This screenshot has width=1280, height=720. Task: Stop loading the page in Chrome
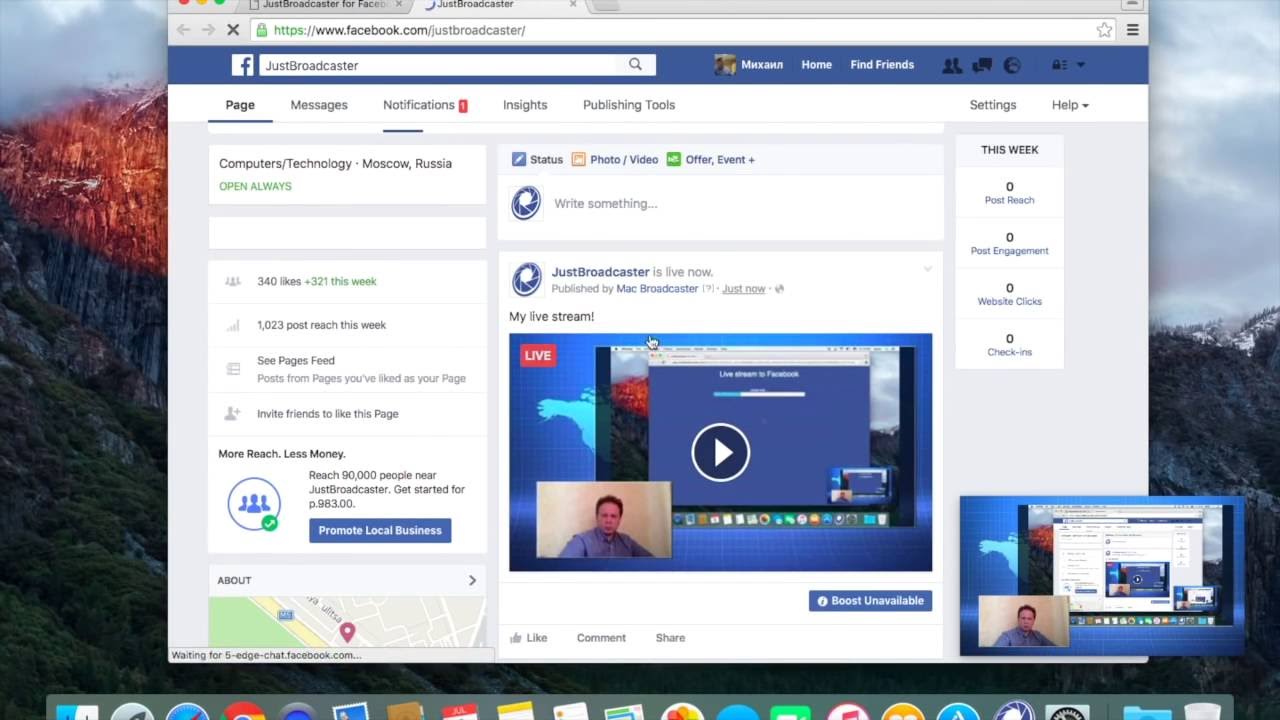coord(232,30)
